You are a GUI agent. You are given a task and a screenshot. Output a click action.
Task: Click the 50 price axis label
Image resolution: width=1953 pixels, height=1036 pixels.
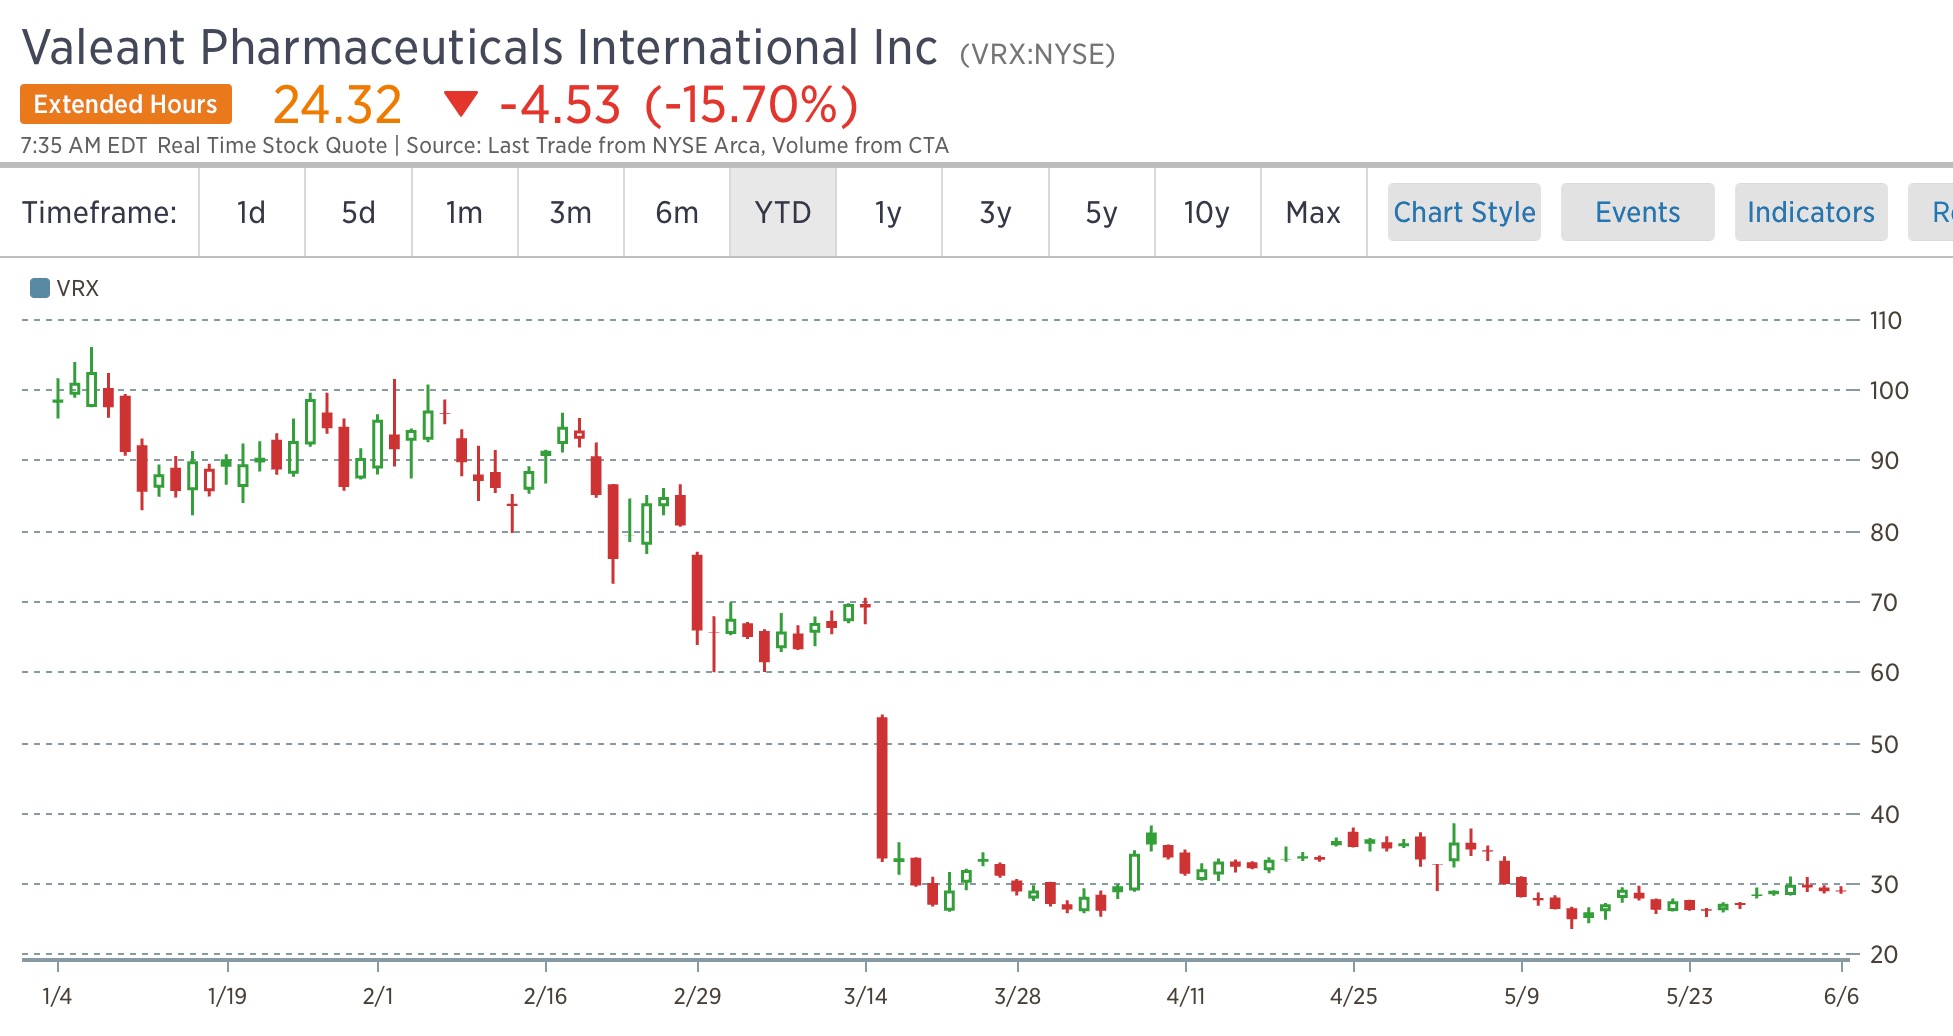click(x=1885, y=744)
